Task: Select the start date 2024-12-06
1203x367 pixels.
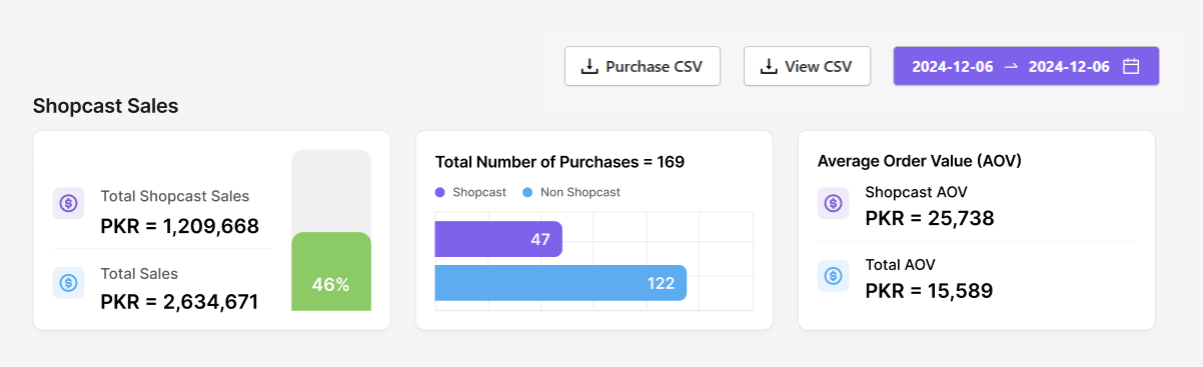Action: pos(952,67)
